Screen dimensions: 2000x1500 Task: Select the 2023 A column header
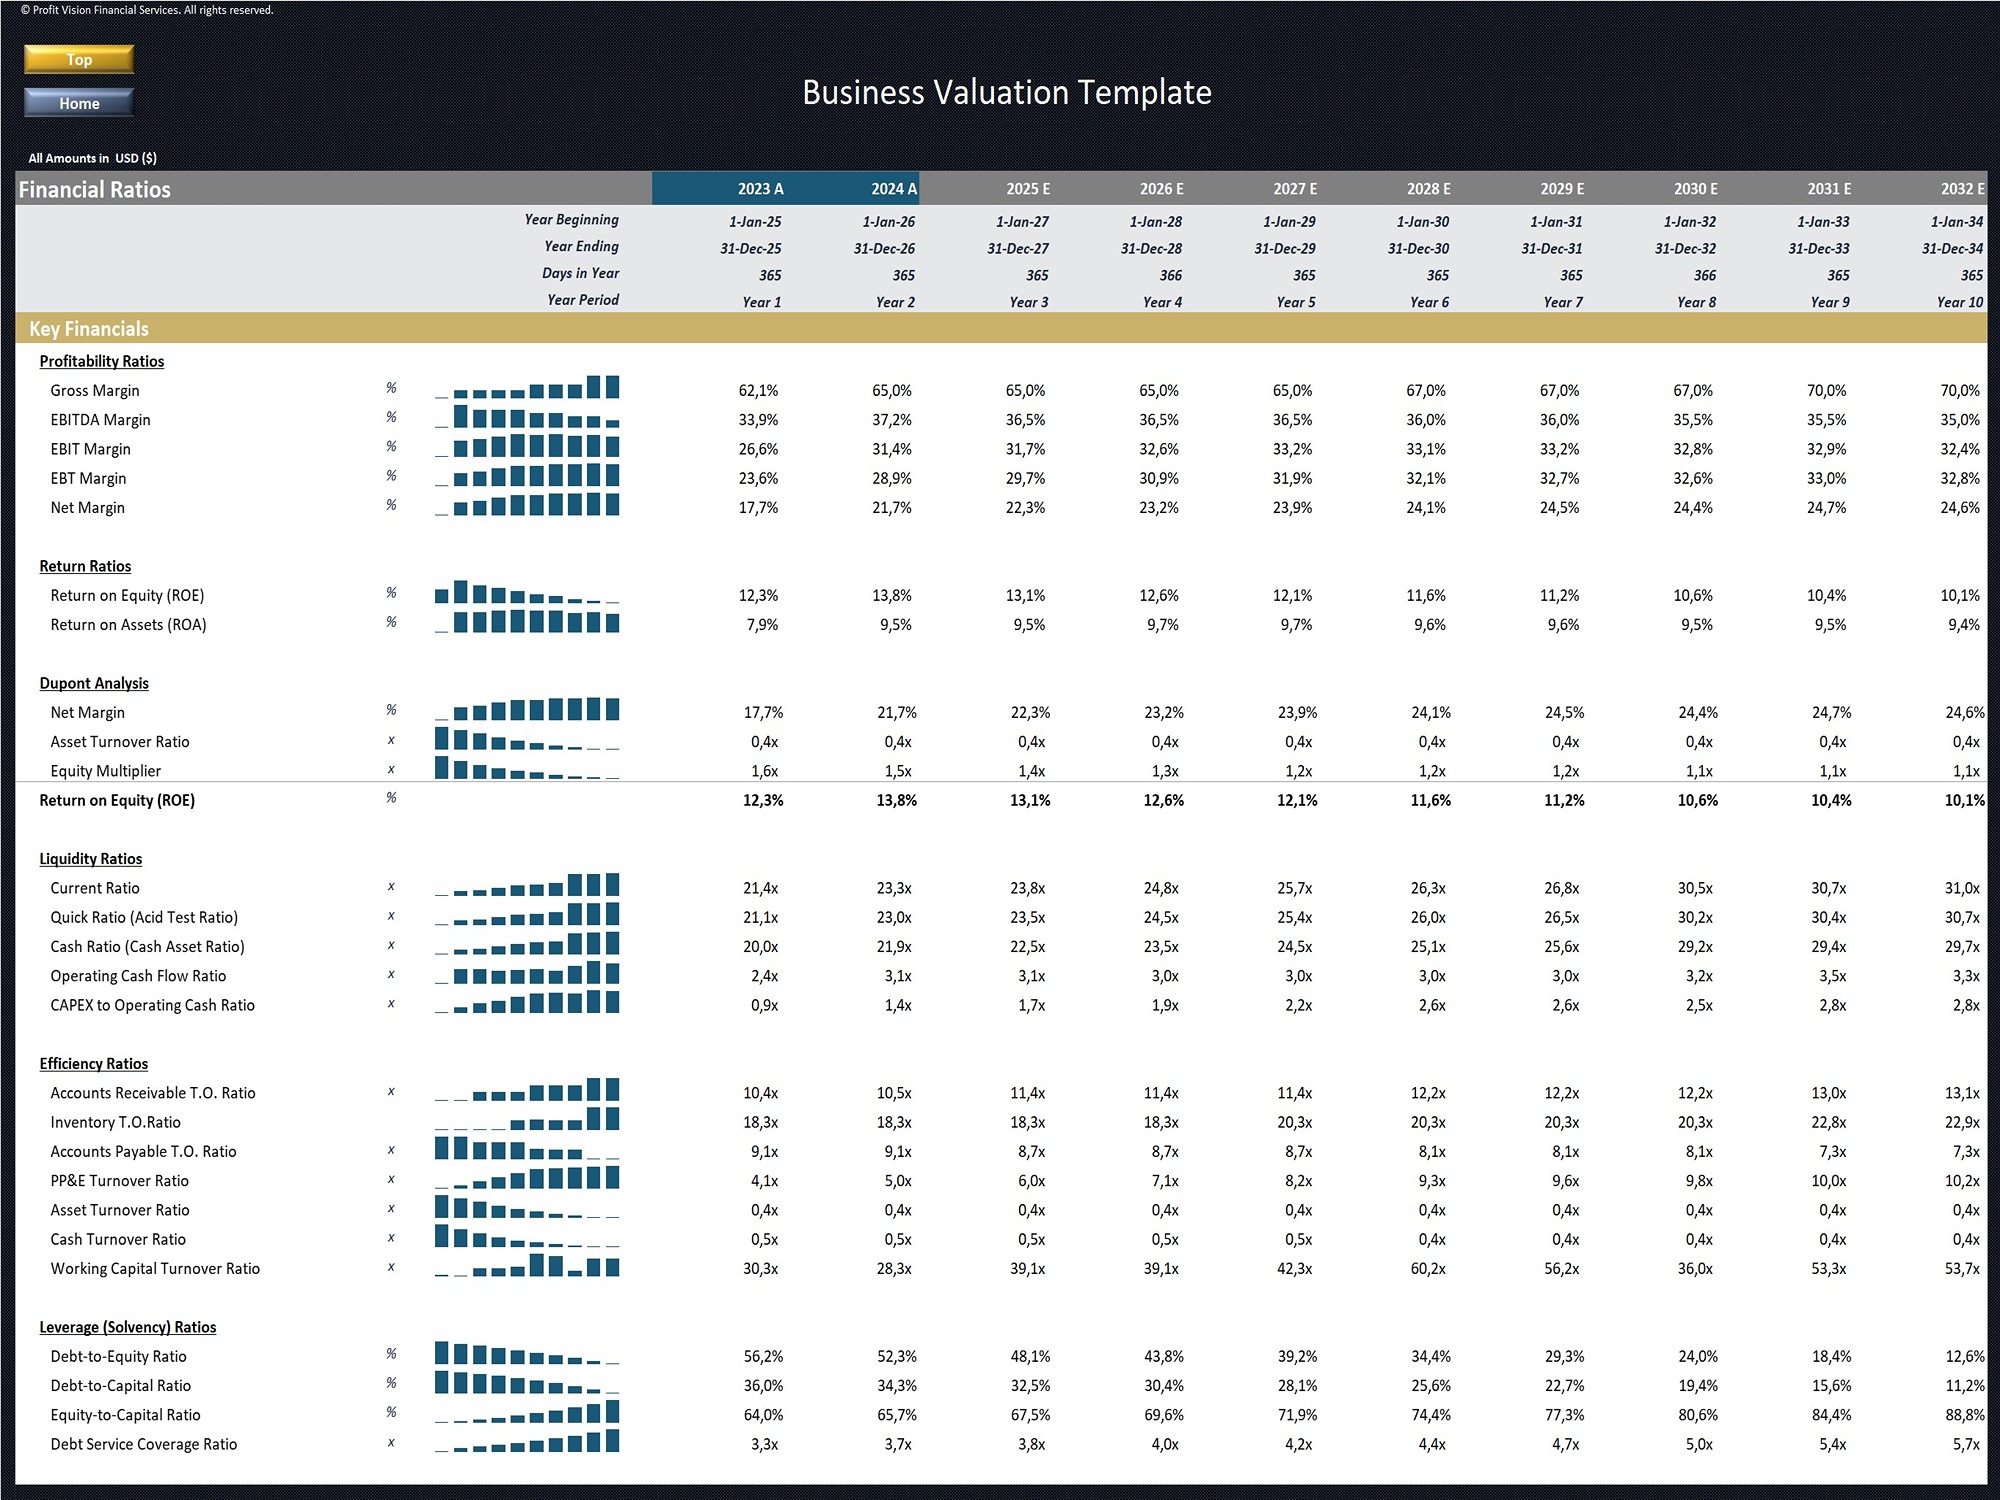[x=760, y=189]
